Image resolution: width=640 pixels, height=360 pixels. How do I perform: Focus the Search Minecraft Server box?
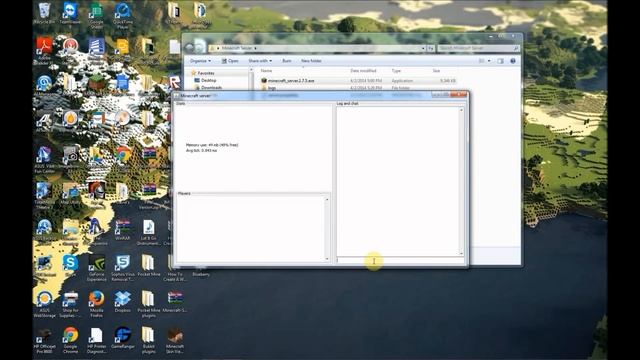click(478, 48)
